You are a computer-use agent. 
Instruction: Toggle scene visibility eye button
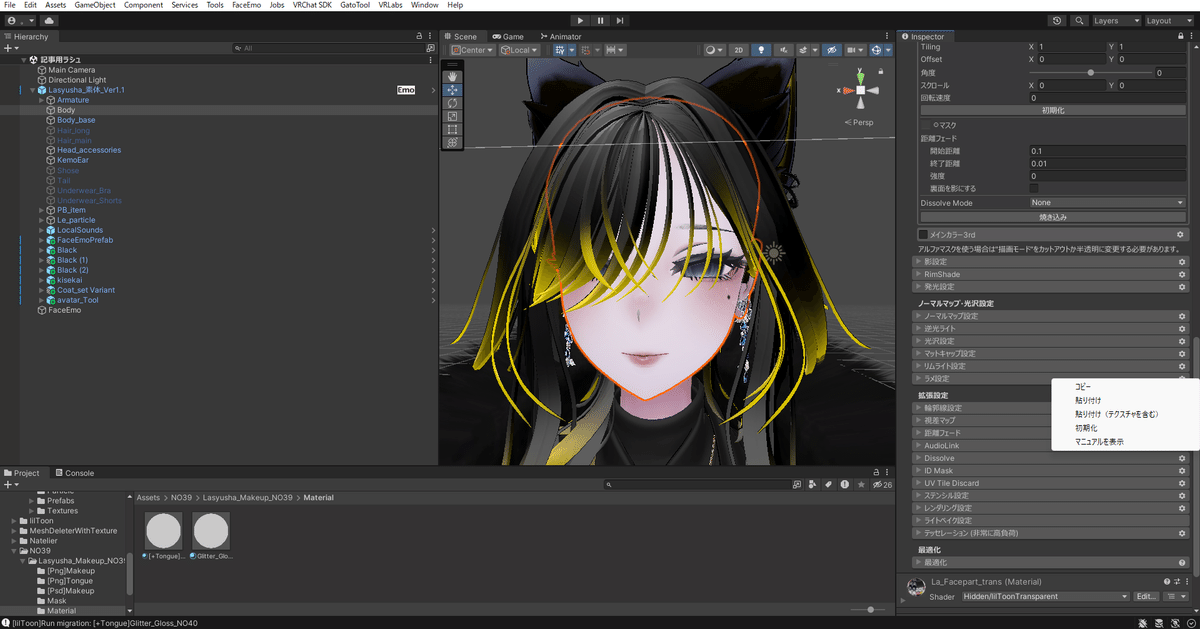[x=831, y=50]
